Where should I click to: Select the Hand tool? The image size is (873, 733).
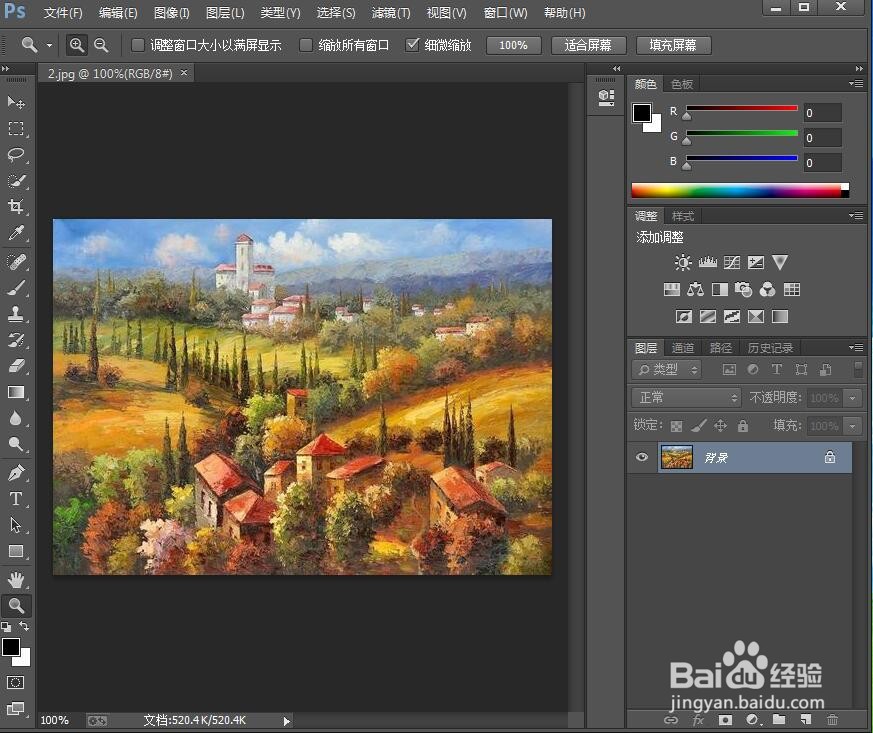pyautogui.click(x=16, y=579)
